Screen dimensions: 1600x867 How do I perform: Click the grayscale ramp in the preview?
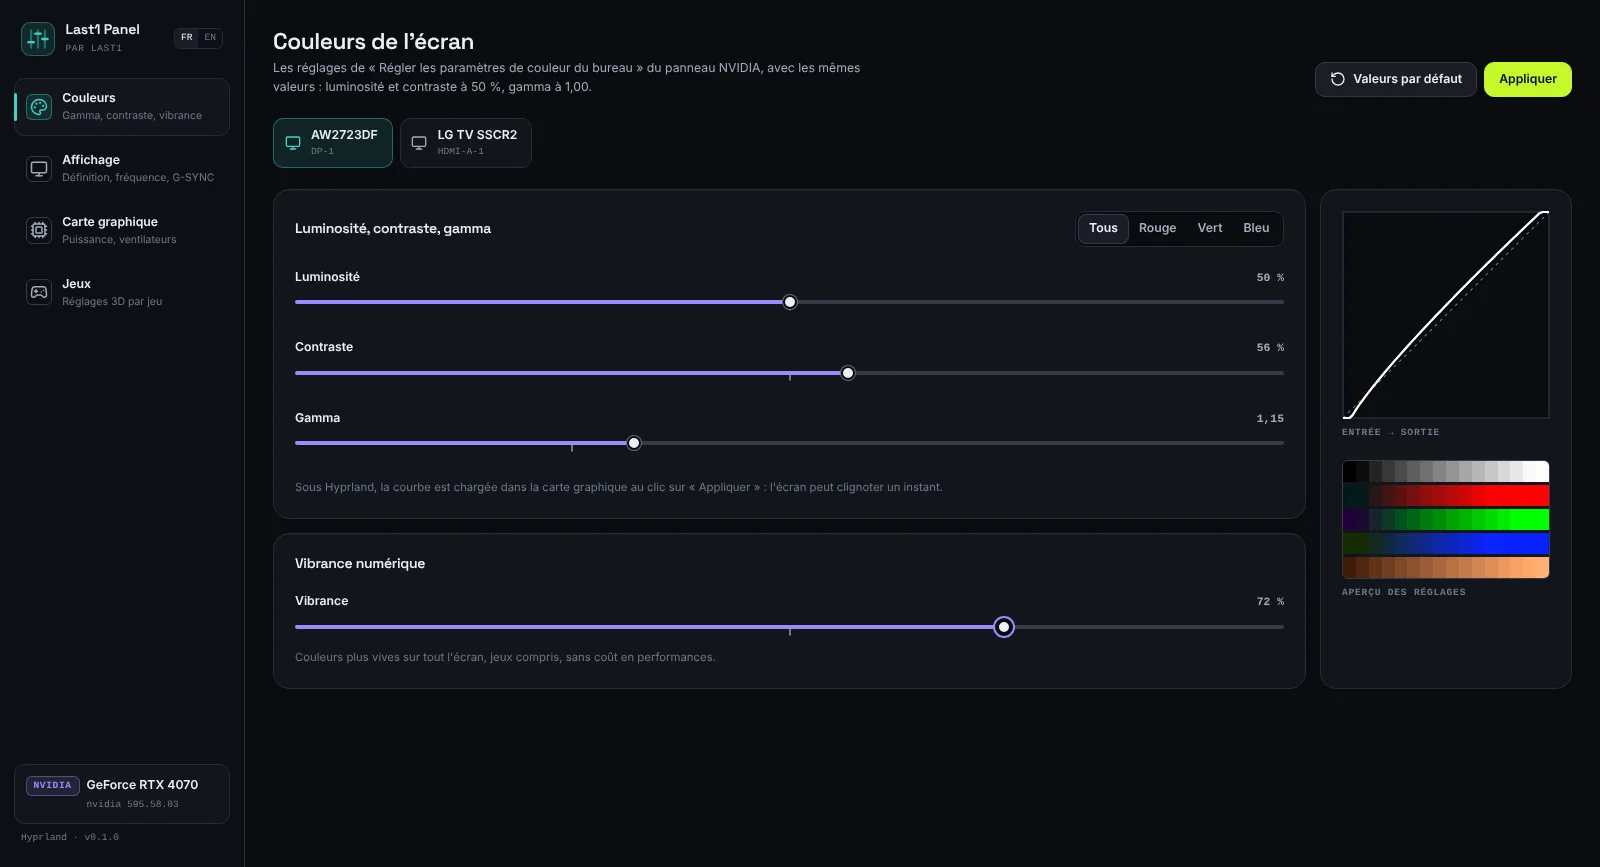coord(1446,472)
